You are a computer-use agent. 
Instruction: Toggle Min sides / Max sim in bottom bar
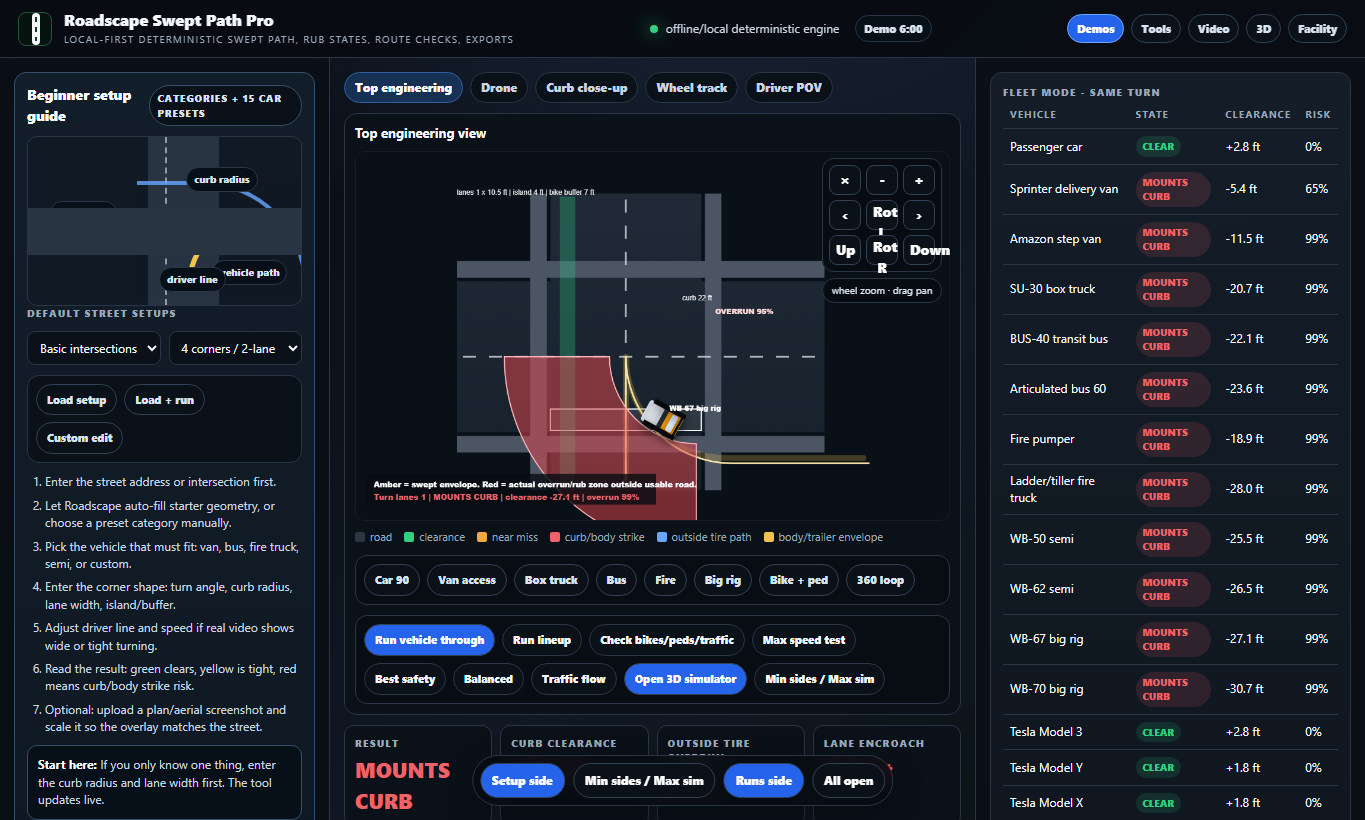tap(644, 781)
